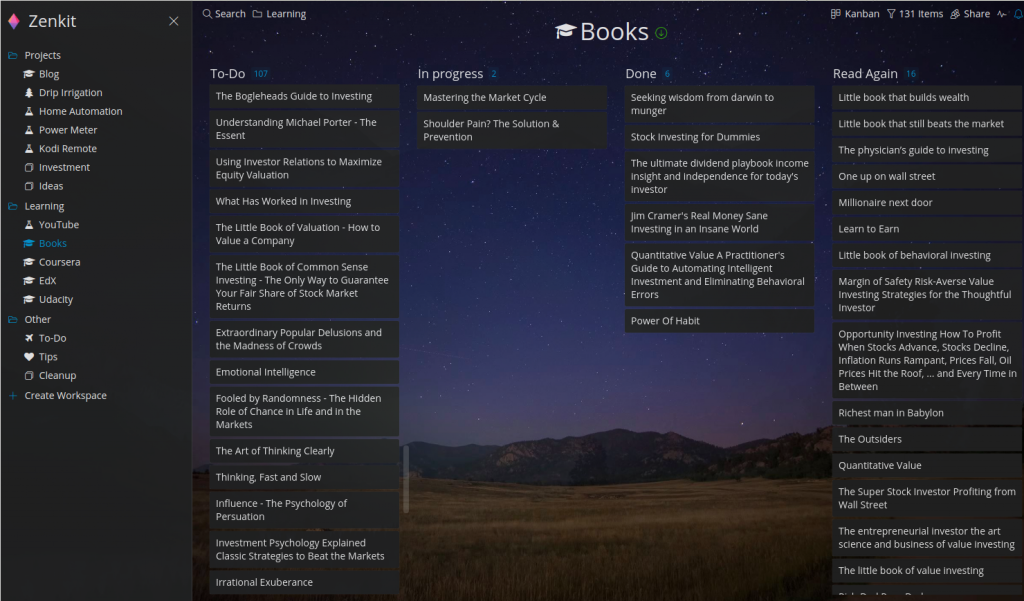Open card The little book of value investing
Viewport: 1024px width, 601px height.
927,571
